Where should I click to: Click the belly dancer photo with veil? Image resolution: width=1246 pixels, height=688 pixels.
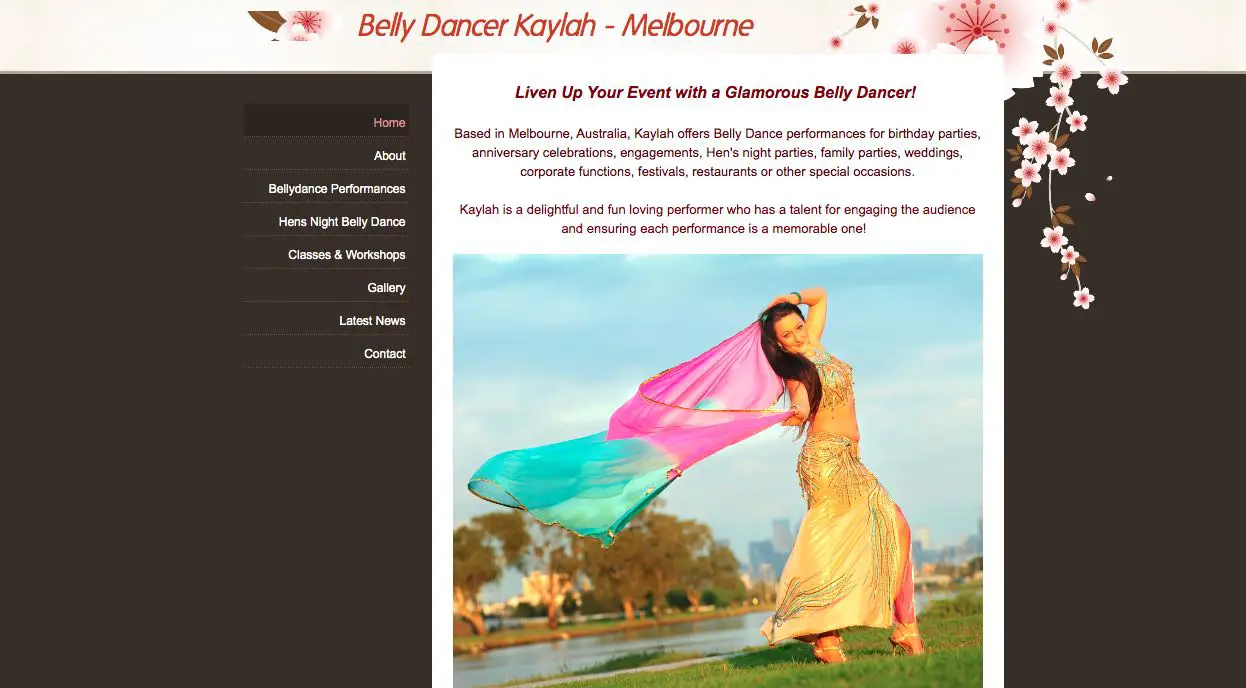[718, 470]
